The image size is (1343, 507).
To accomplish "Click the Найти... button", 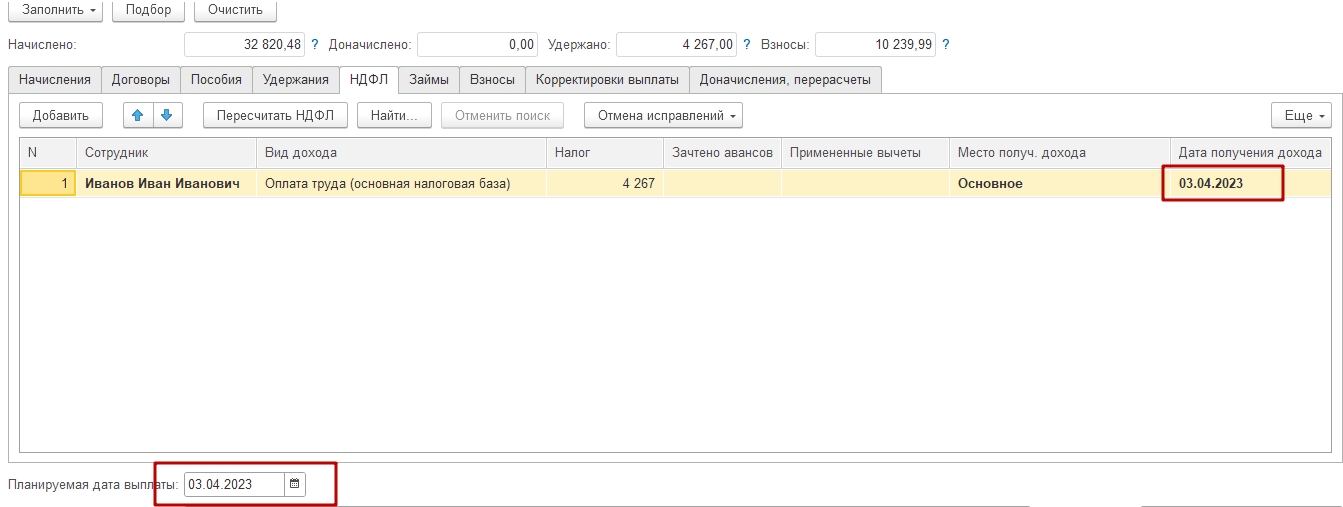I will [393, 115].
